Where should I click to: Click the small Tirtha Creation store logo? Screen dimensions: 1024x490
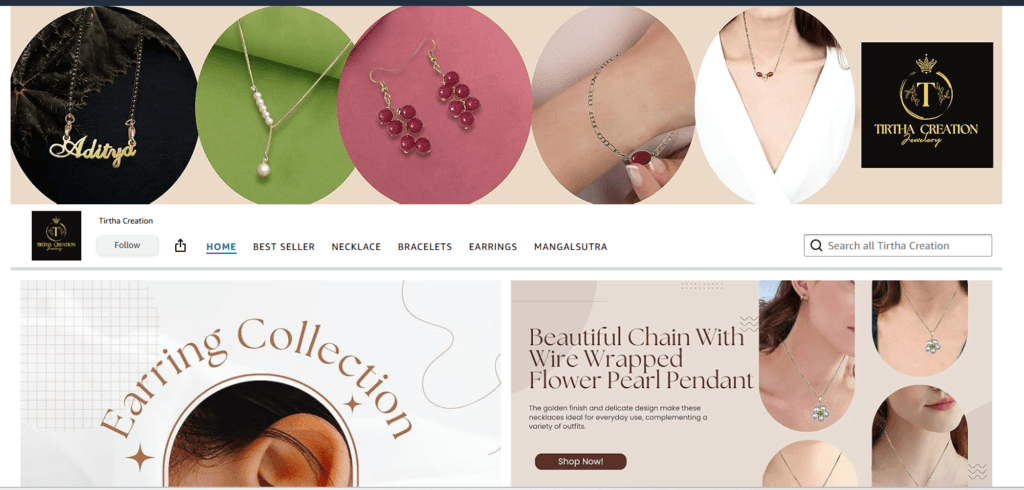tap(56, 235)
